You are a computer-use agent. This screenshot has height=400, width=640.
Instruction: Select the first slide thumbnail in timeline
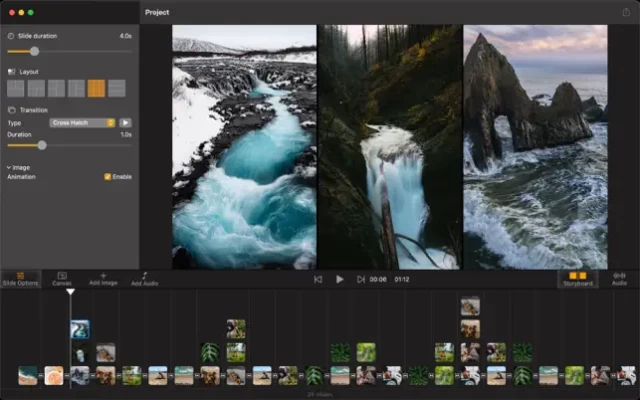coord(28,375)
